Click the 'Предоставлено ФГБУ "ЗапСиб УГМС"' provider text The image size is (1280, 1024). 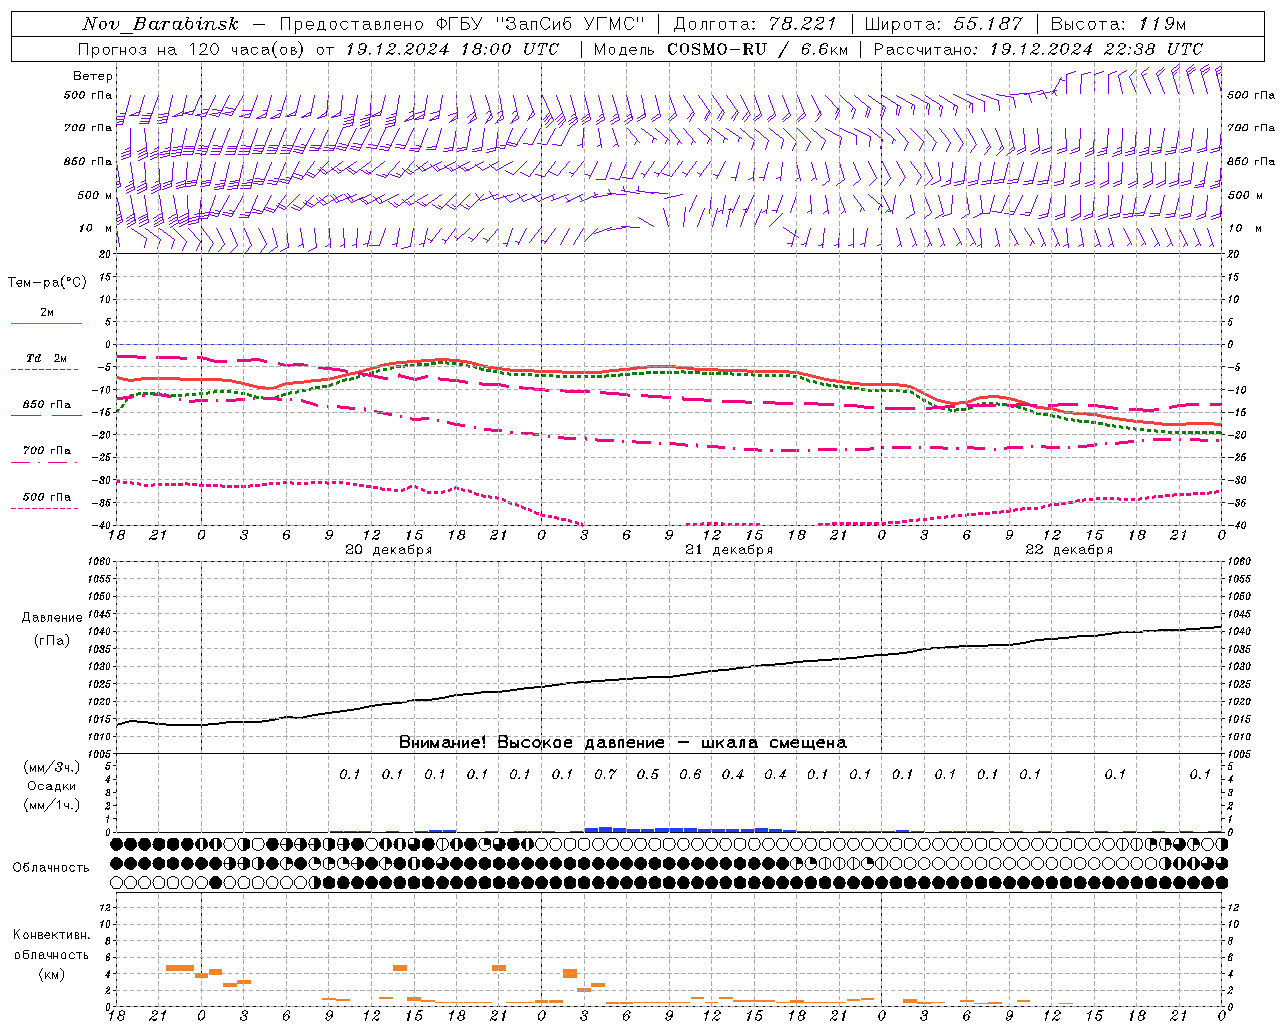point(462,24)
